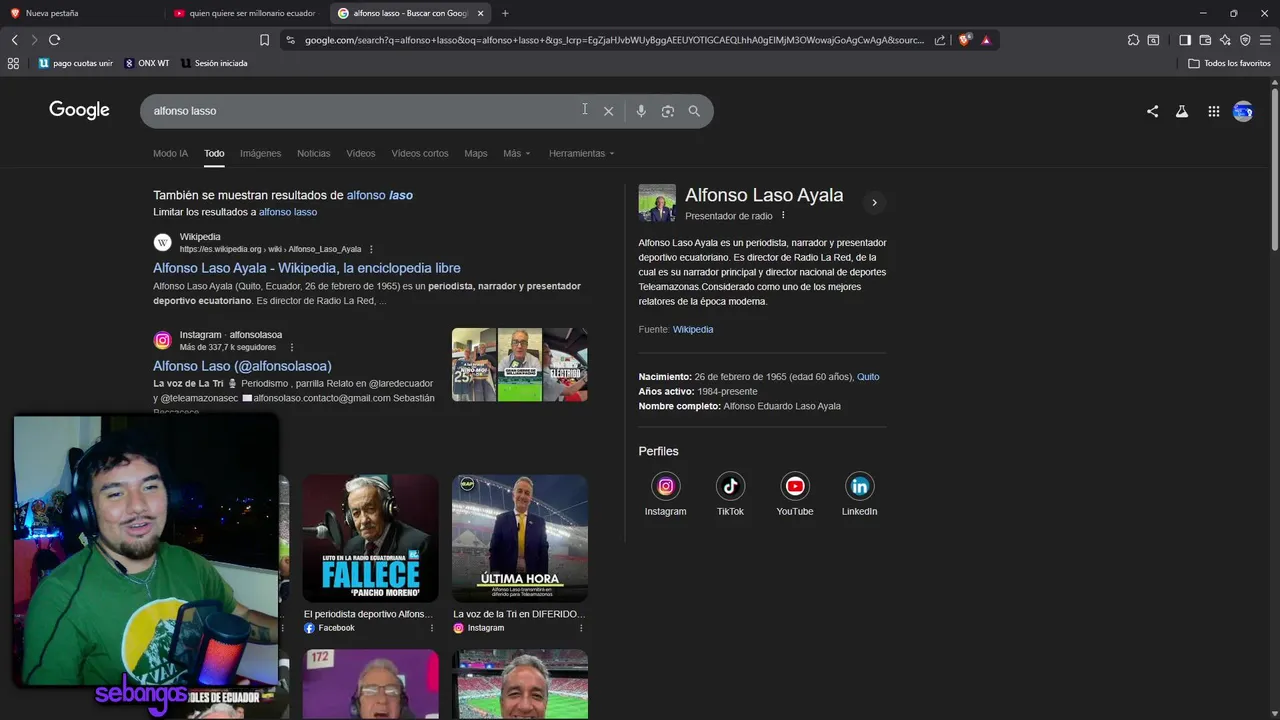The width and height of the screenshot is (1280, 720).
Task: Open options beside Presentador de radio
Action: [x=783, y=216]
